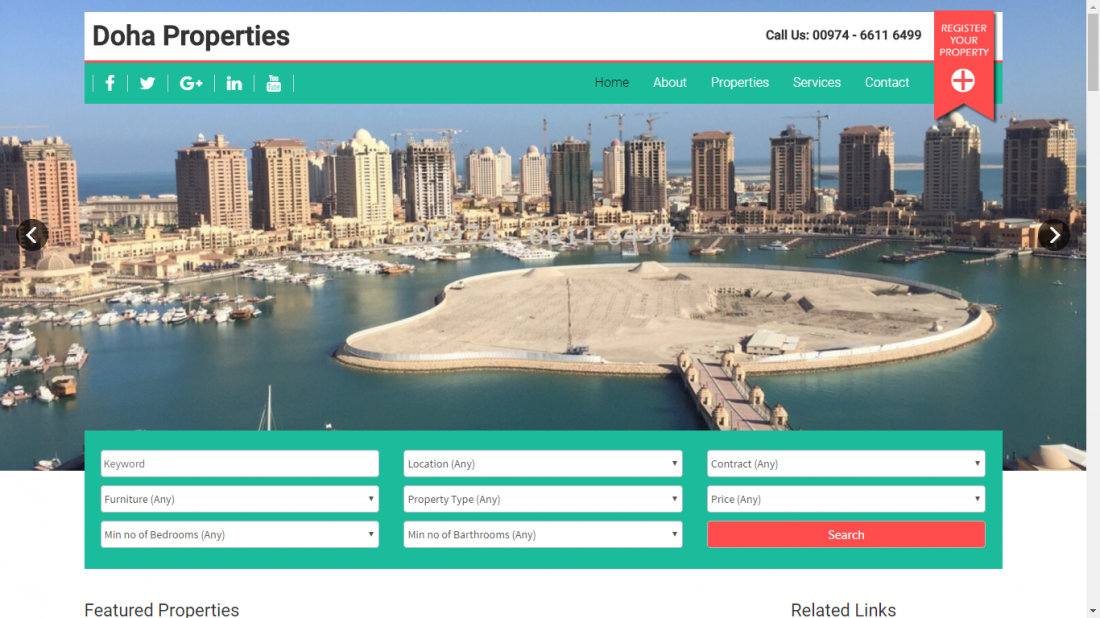The width and height of the screenshot is (1100, 618).
Task: Click the Register Your Property ribbon text
Action: pos(964,40)
